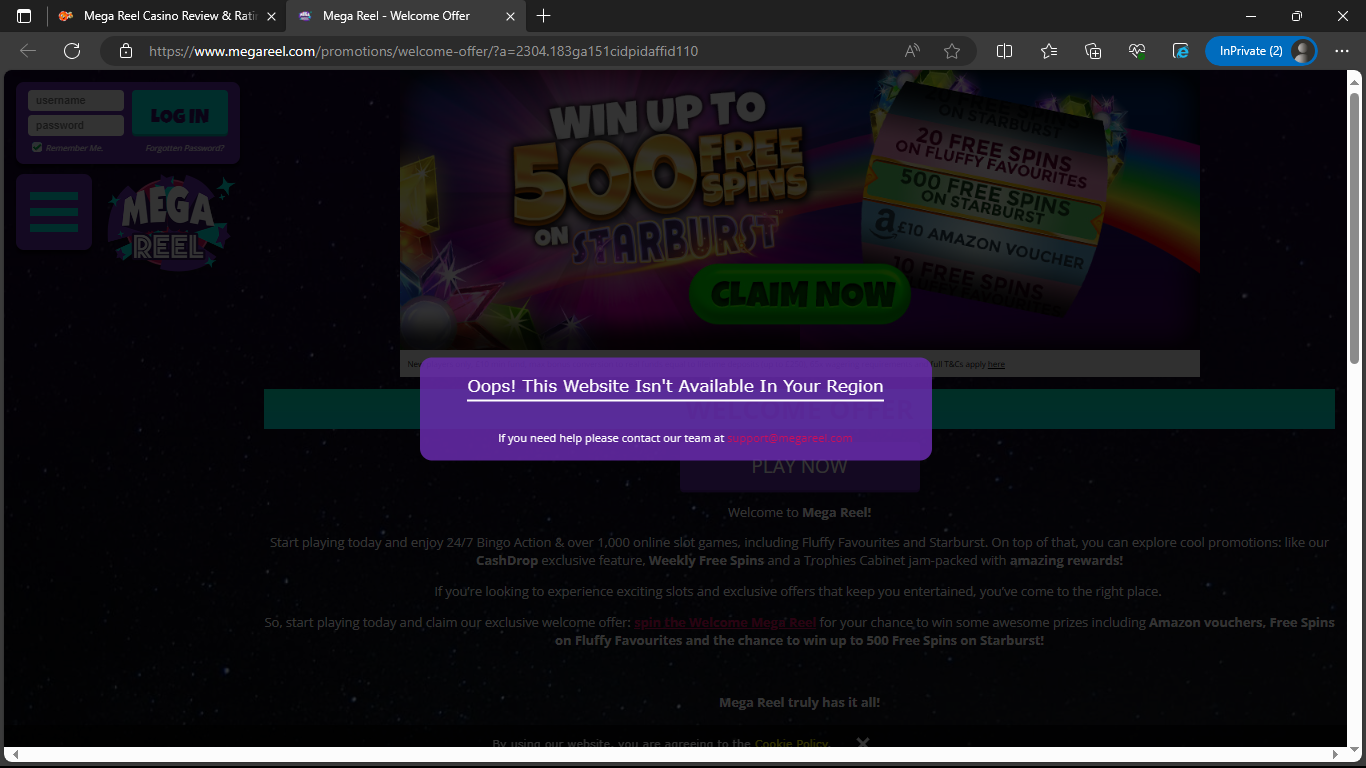Viewport: 1366px width, 768px height.
Task: Open the Favorites list icon
Action: point(1048,51)
